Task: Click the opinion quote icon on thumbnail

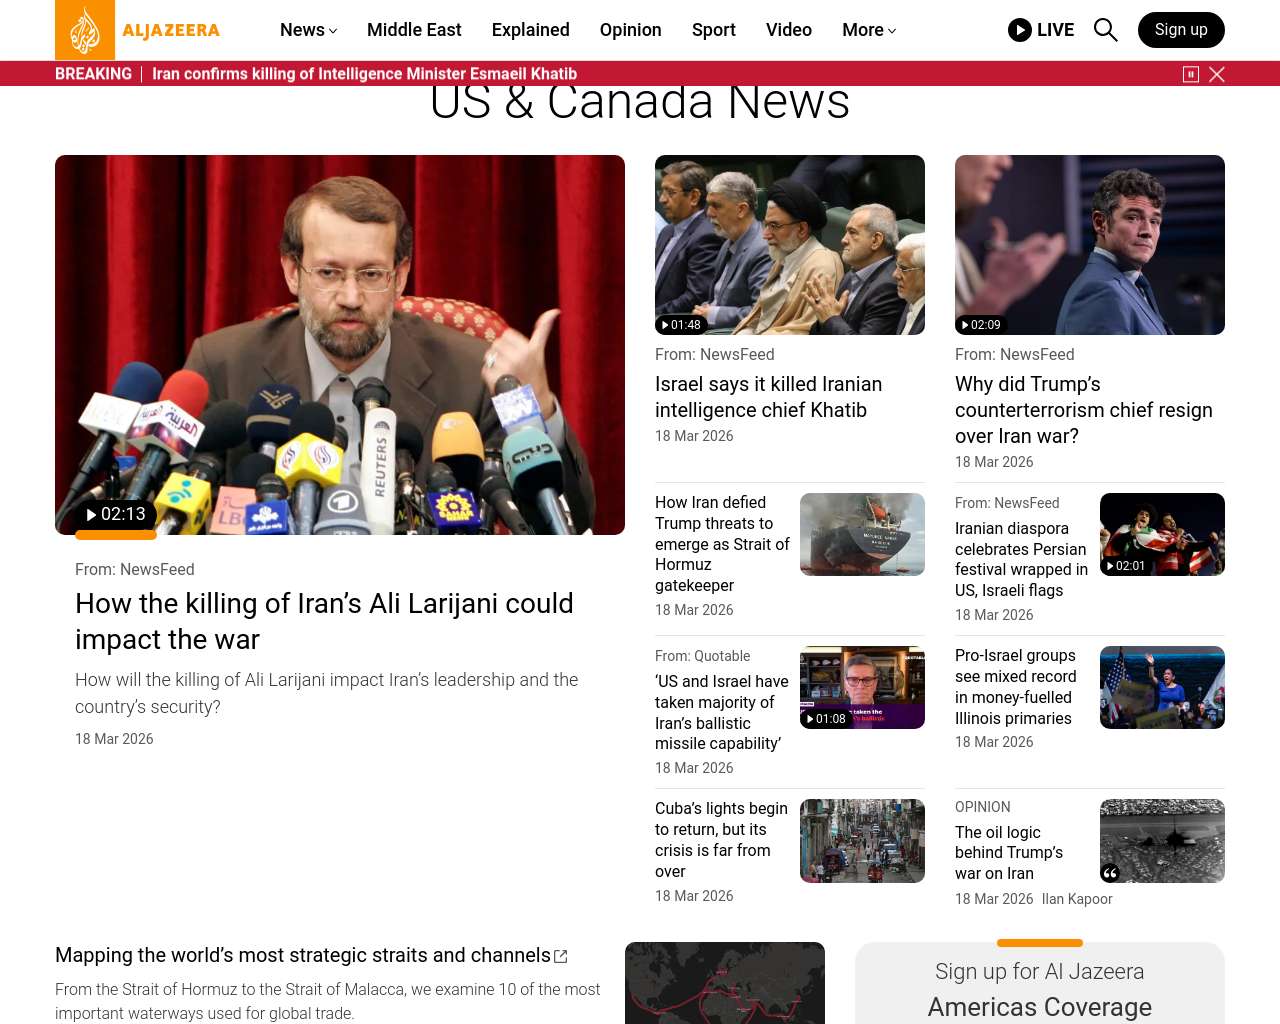Action: 1110,873
